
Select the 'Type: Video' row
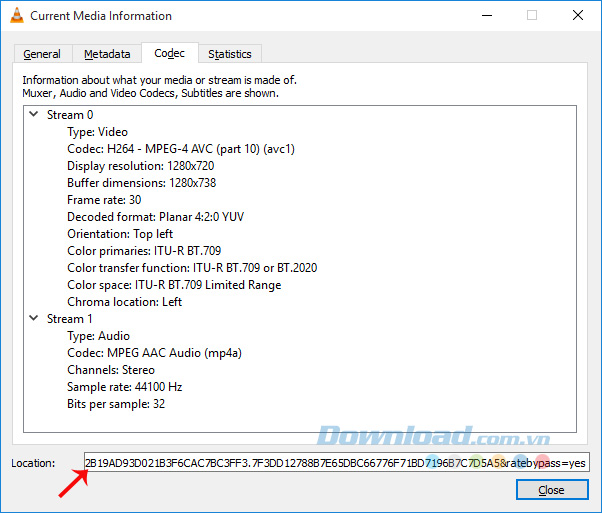[x=97, y=132]
